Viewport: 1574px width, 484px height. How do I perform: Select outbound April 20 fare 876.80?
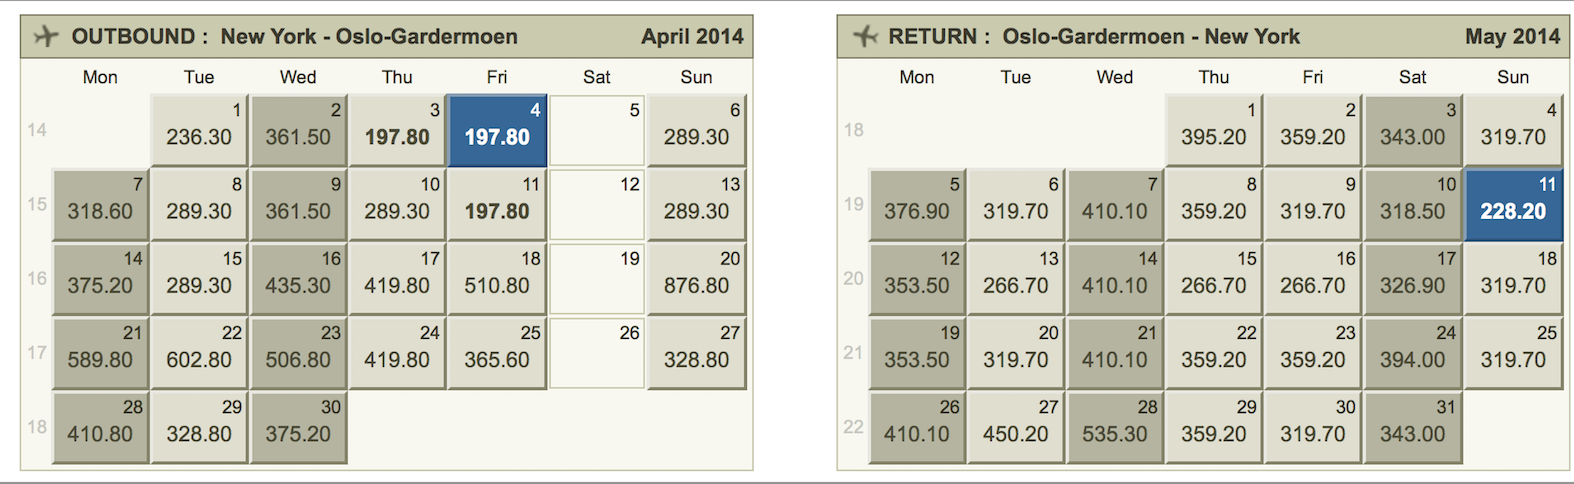[696, 279]
